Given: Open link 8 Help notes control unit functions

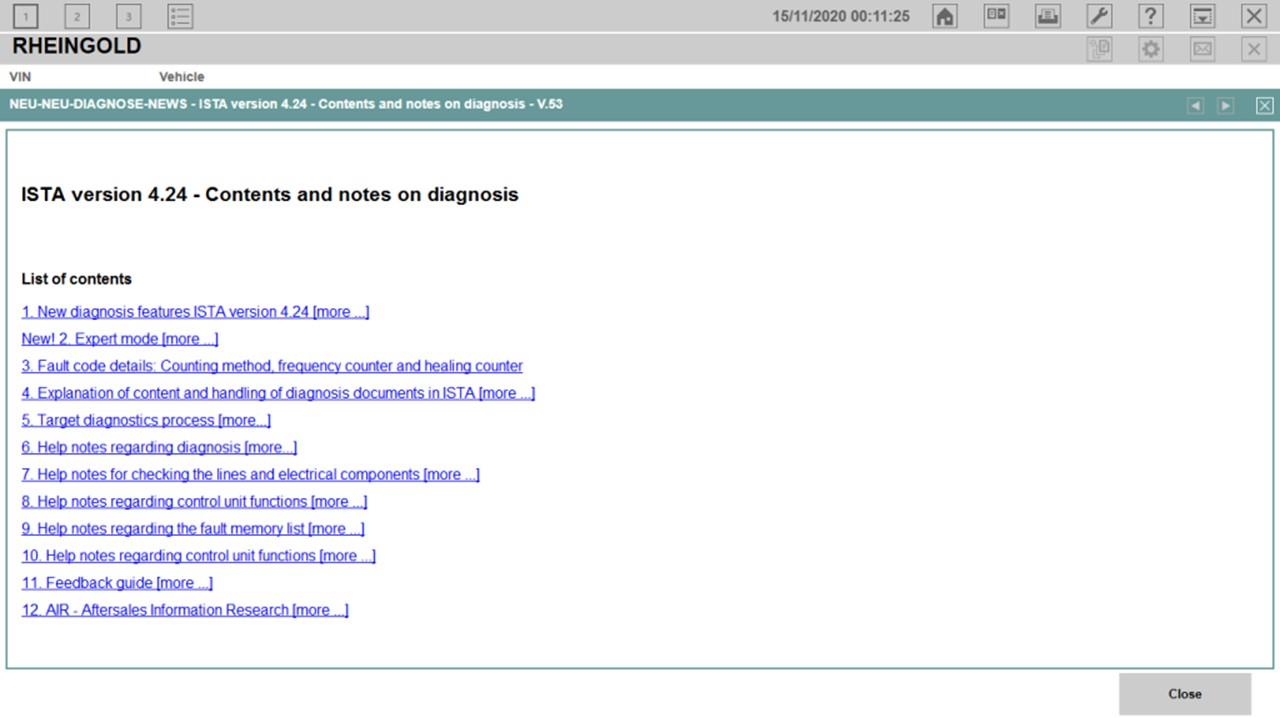Looking at the screenshot, I should click(x=194, y=501).
